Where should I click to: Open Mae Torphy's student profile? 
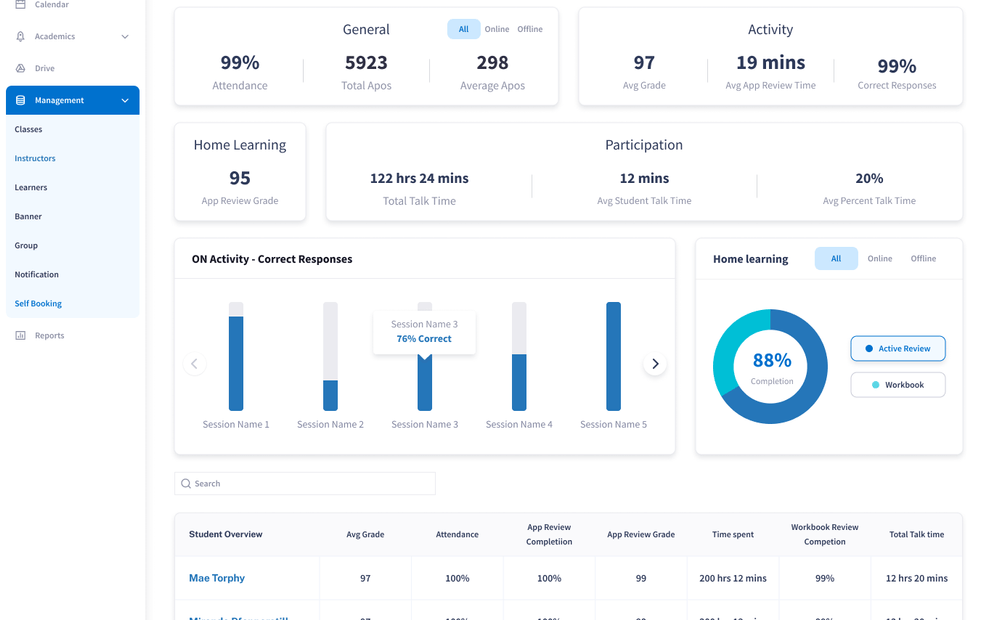[x=217, y=578]
